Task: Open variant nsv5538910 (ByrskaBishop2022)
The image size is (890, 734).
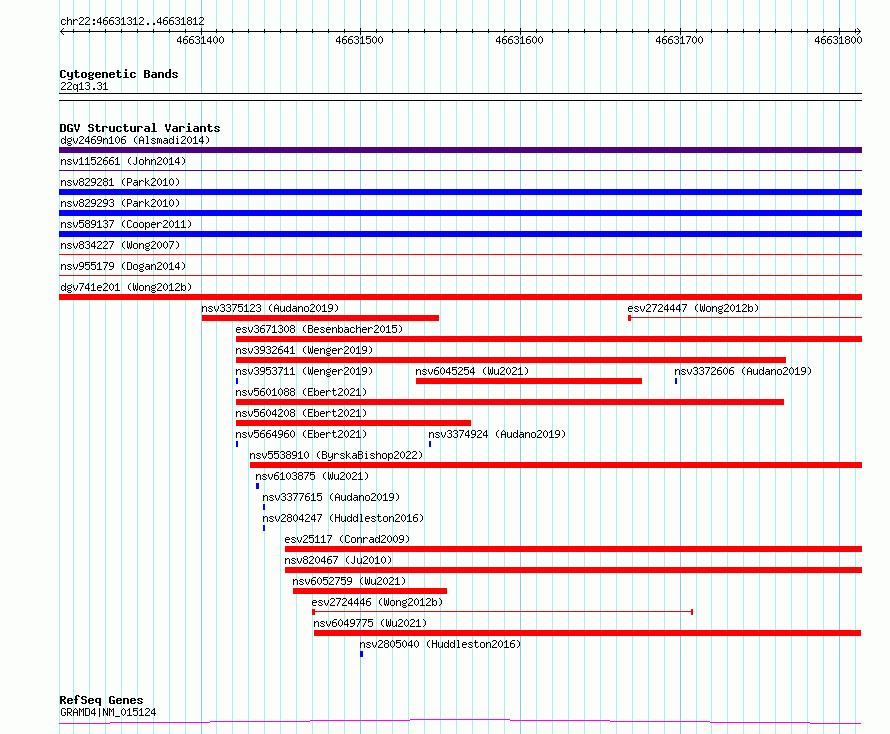Action: coord(337,455)
